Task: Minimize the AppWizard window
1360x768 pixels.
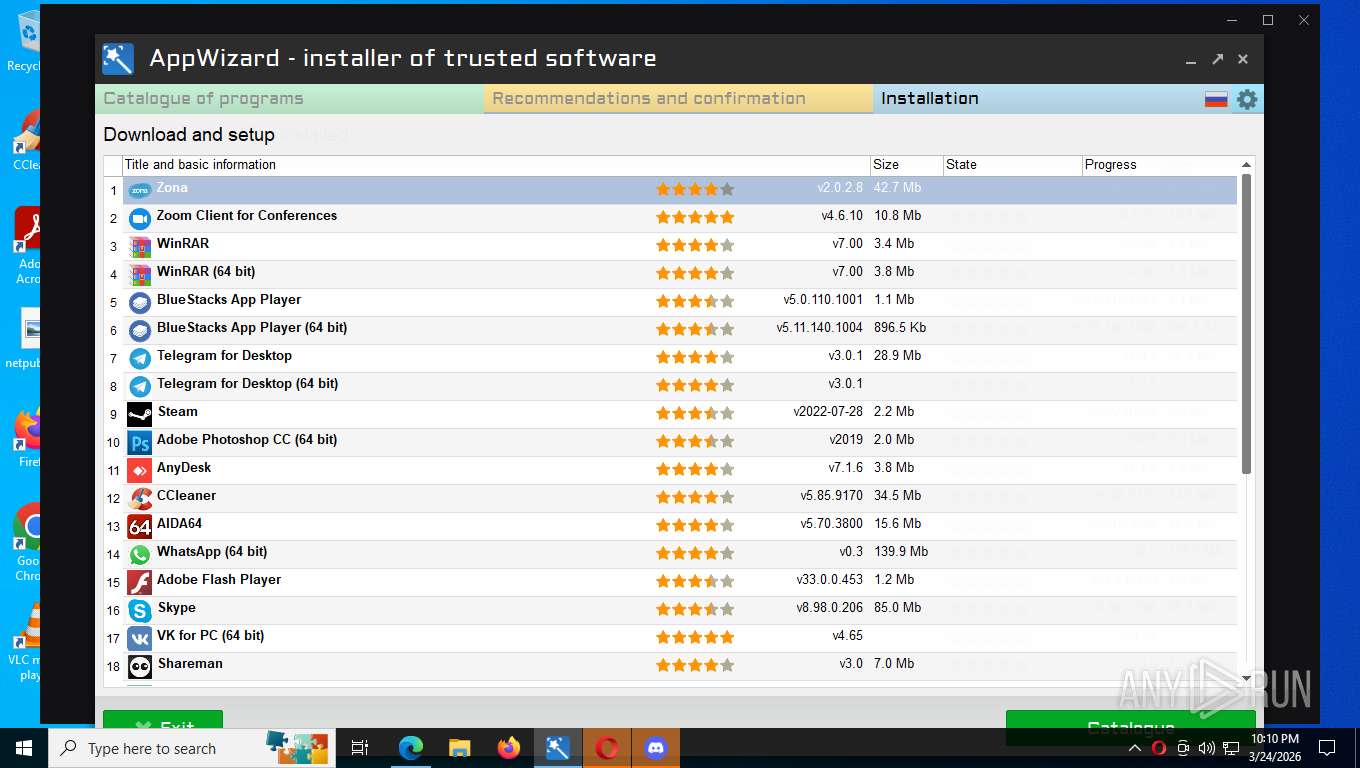Action: tap(1191, 60)
